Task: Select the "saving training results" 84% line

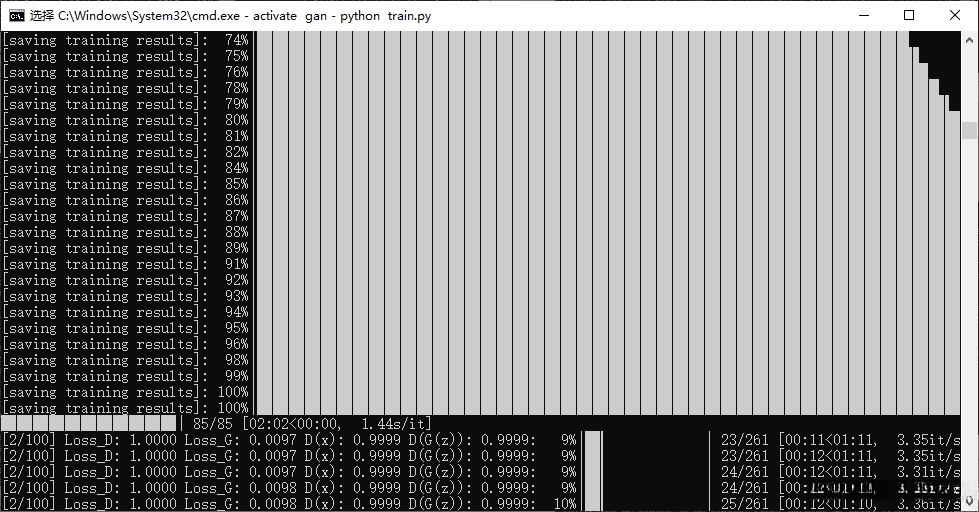Action: tap(125, 169)
